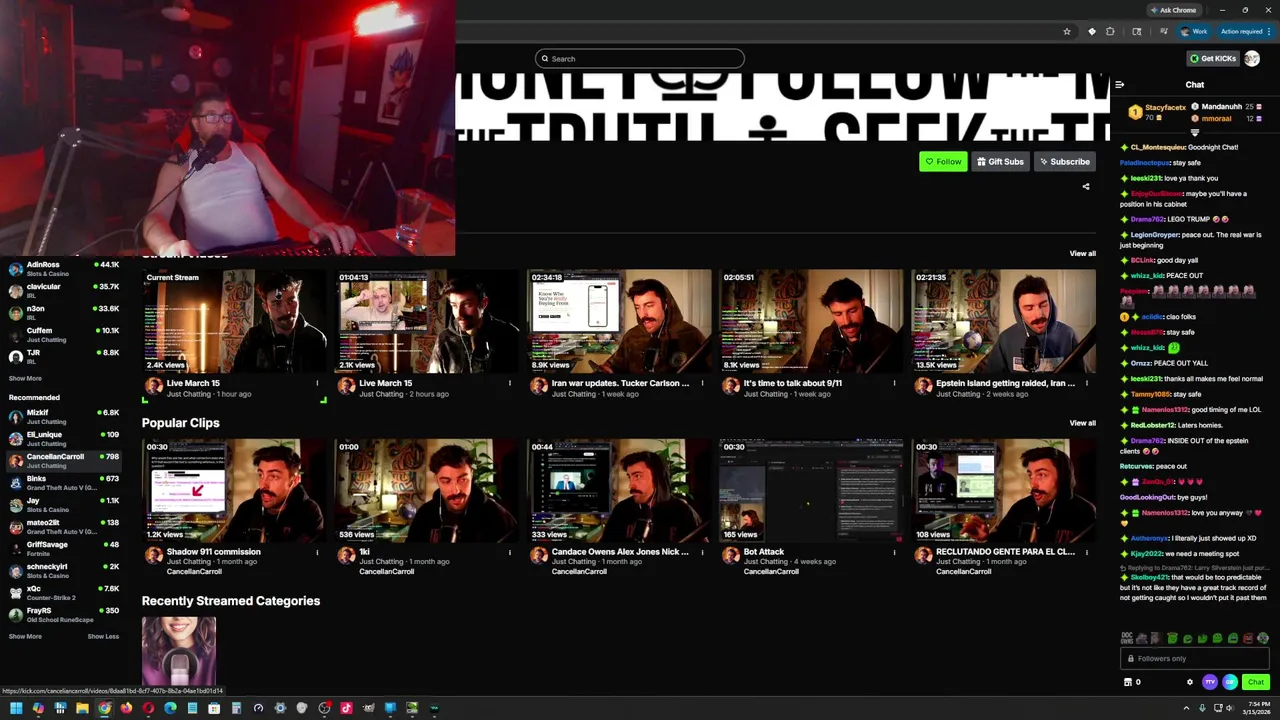Viewport: 1280px width, 720px height.
Task: Open options menu for Shadow 911 commission clip
Action: (x=317, y=552)
